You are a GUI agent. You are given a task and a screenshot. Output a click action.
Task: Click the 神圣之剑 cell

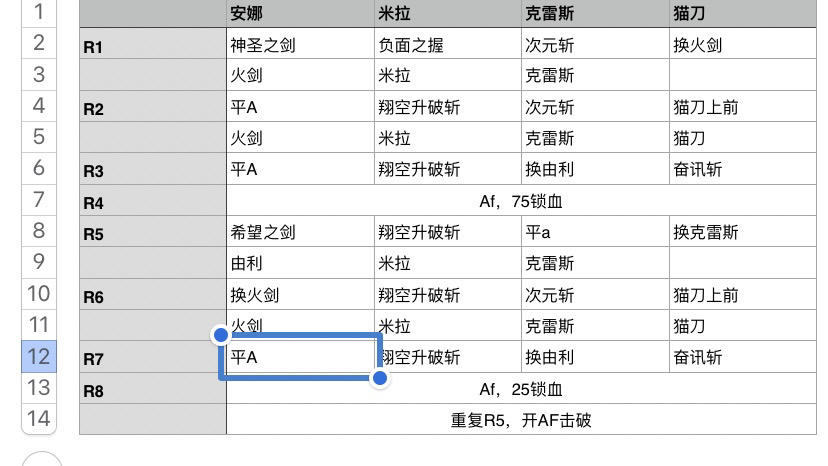point(300,45)
